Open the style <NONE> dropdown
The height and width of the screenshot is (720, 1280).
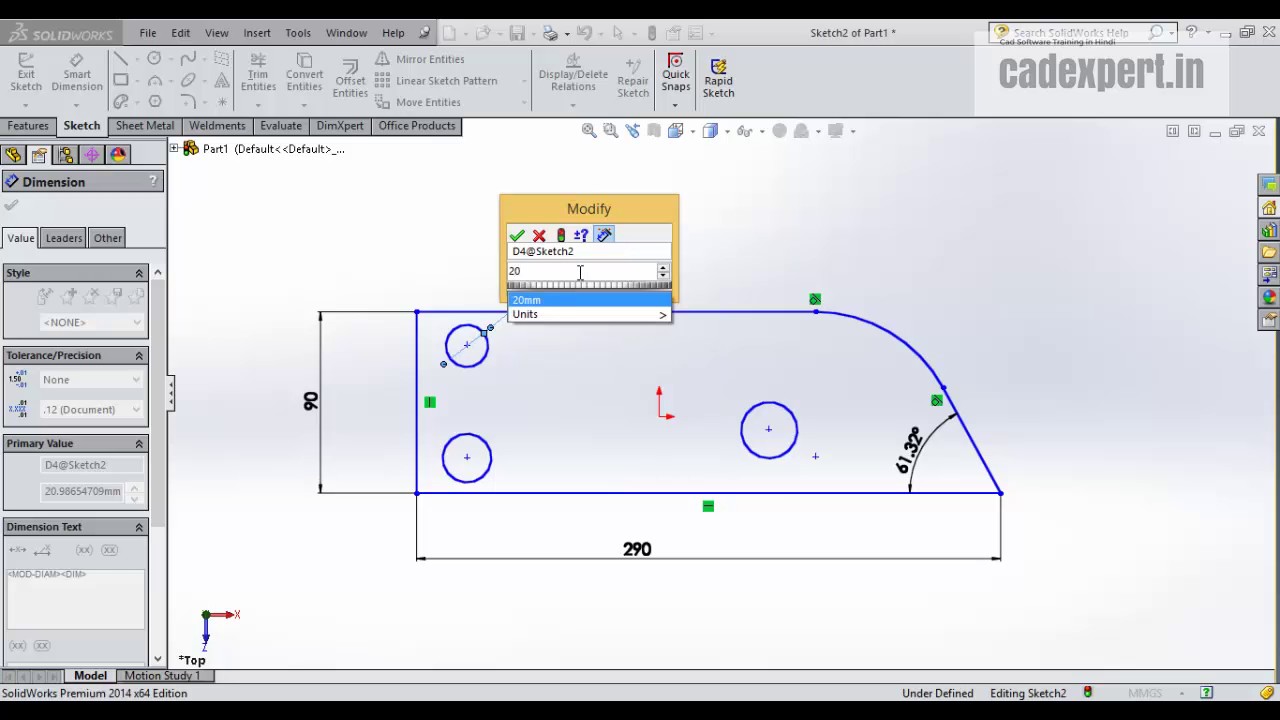point(92,322)
